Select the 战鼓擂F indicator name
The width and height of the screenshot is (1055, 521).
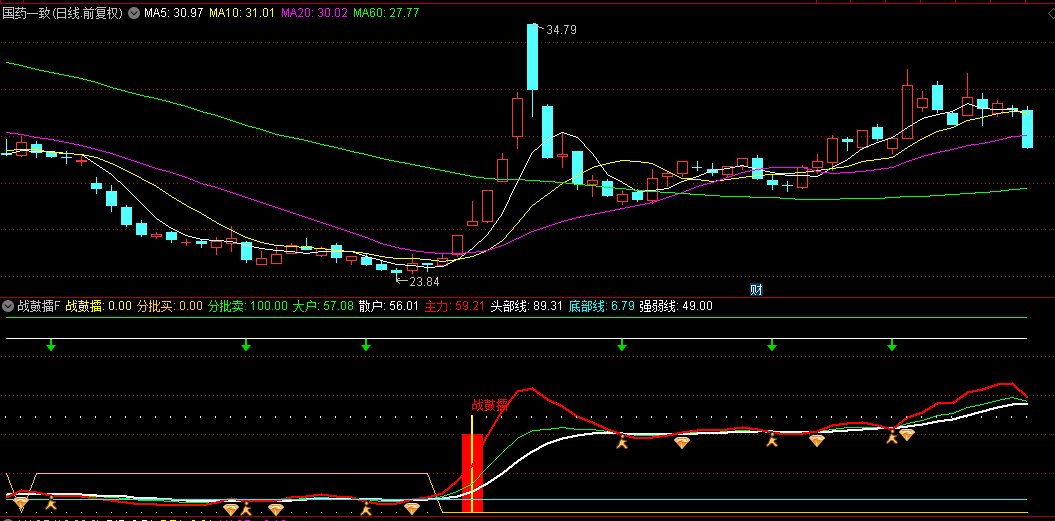[38, 306]
